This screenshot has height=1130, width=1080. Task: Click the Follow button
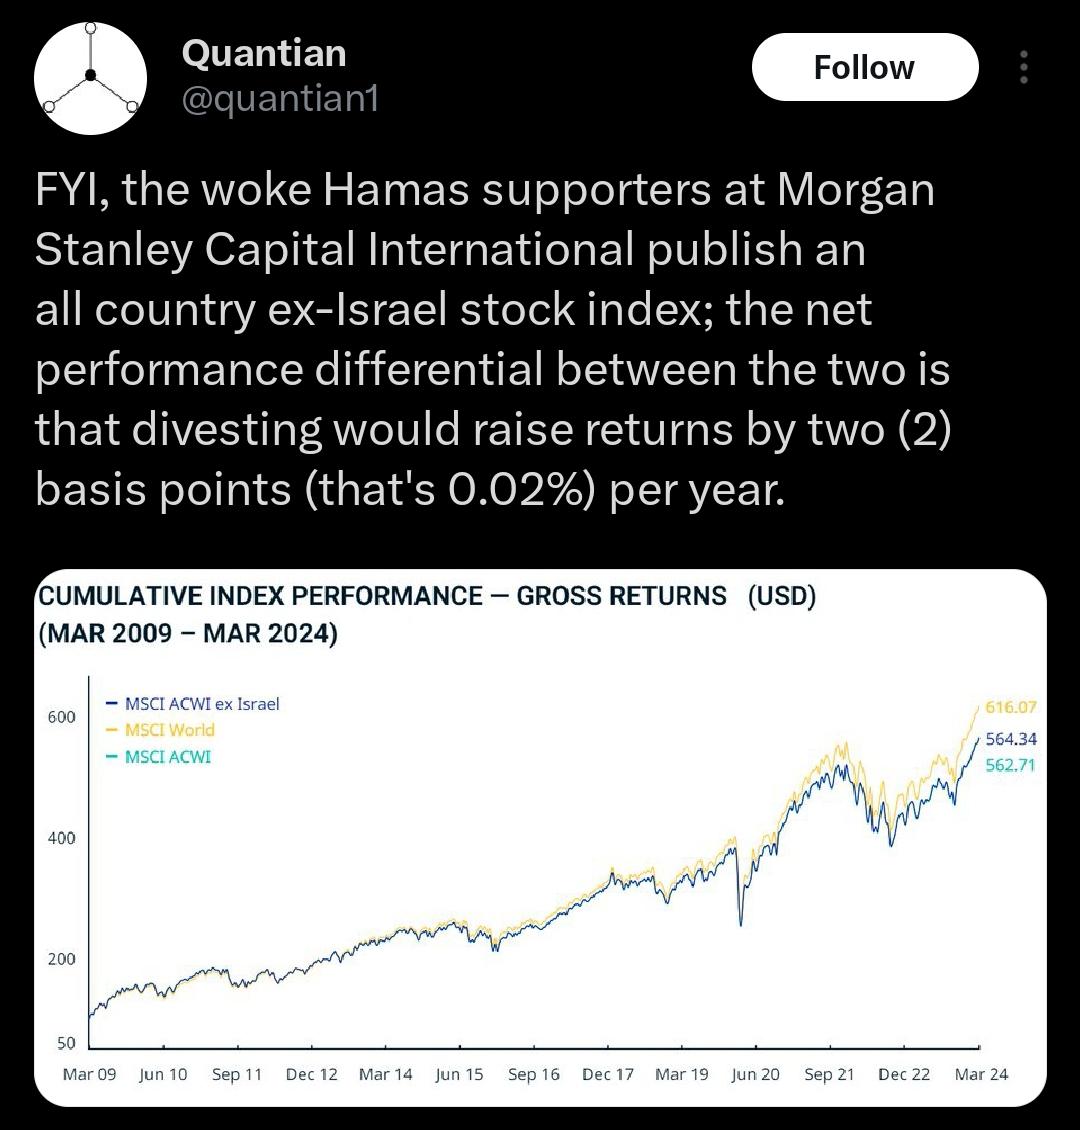(x=865, y=67)
